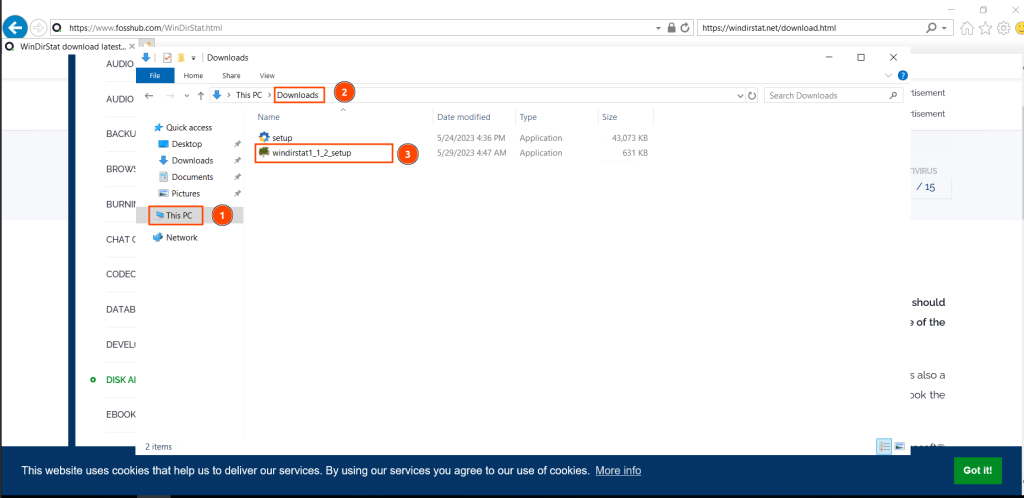
Task: Click the browser forward arrow button
Action: [x=38, y=27]
